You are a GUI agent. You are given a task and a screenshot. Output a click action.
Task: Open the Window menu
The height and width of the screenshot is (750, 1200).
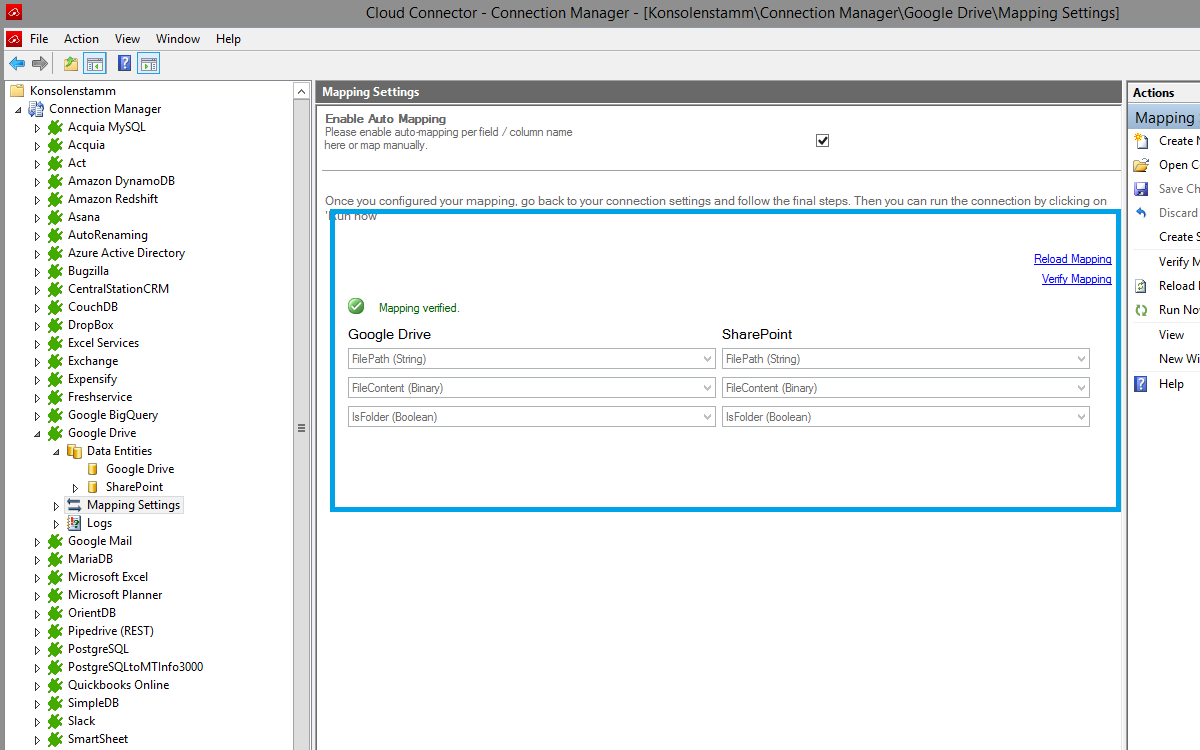click(178, 39)
